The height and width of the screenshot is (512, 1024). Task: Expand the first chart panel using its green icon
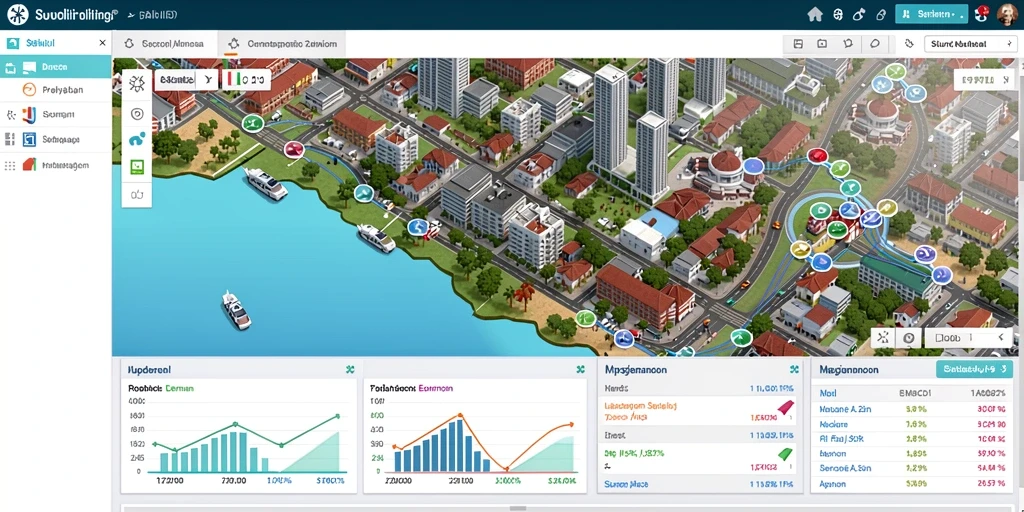point(350,370)
